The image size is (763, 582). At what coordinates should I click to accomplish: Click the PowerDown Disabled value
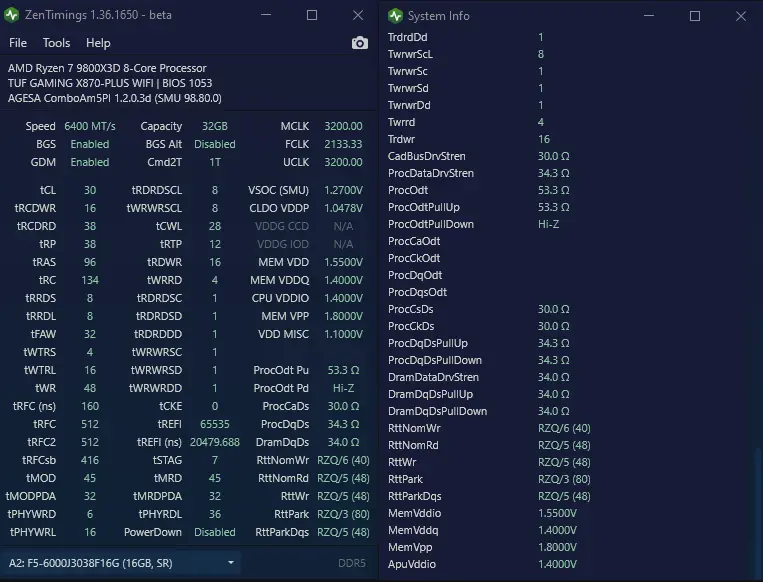215,532
